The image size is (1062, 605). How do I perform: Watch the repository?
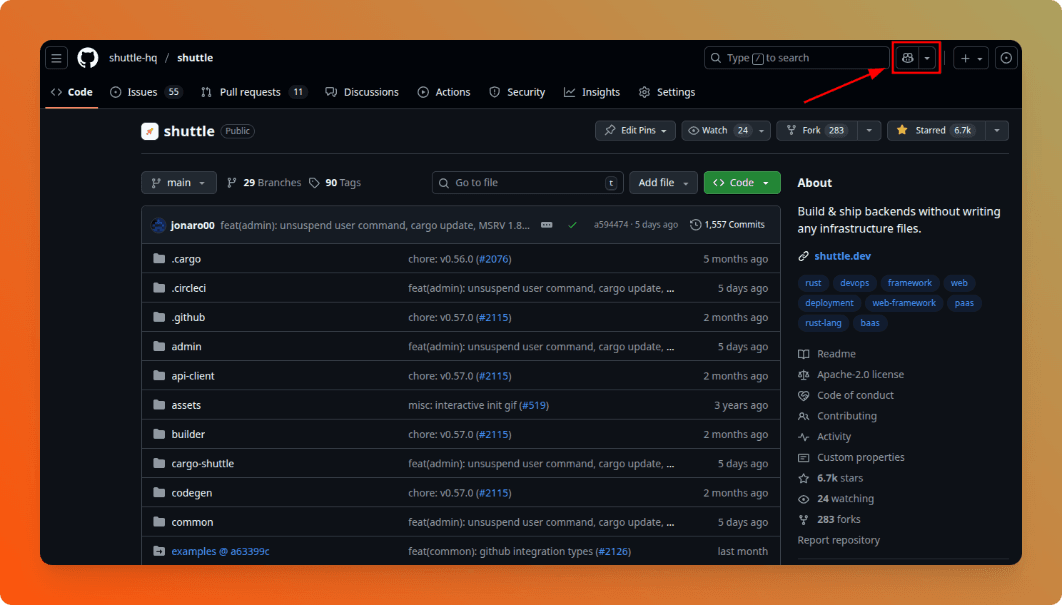tap(718, 130)
